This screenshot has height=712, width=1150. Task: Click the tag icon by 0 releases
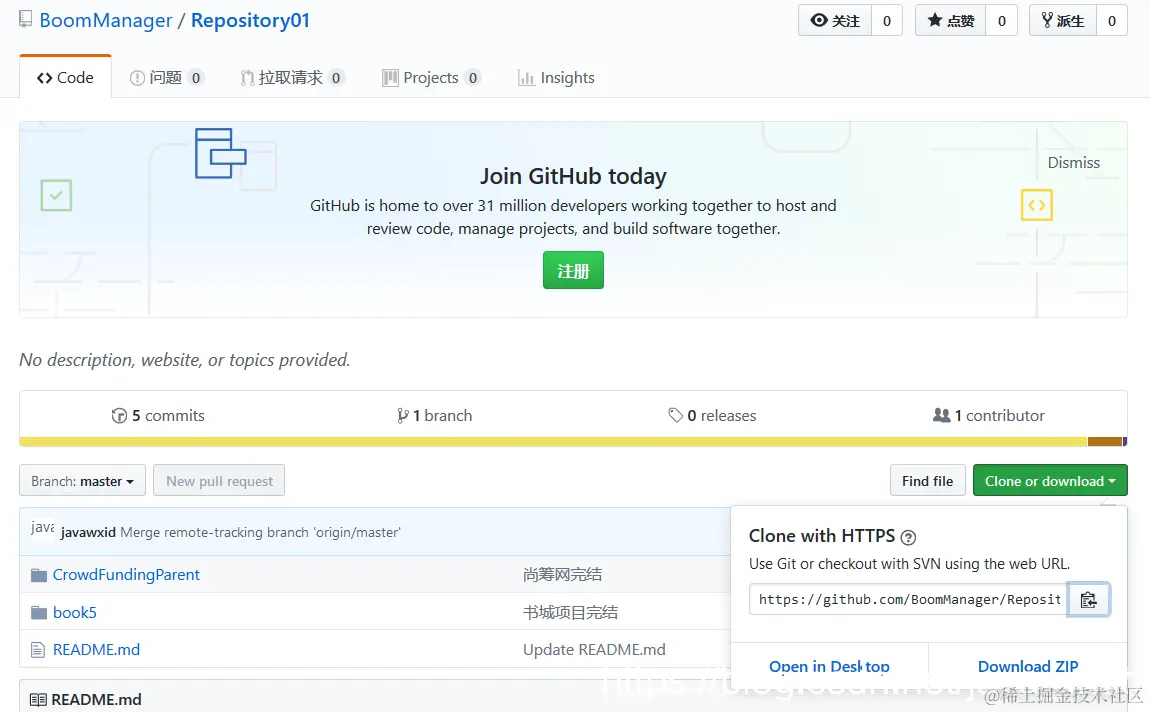click(675, 416)
